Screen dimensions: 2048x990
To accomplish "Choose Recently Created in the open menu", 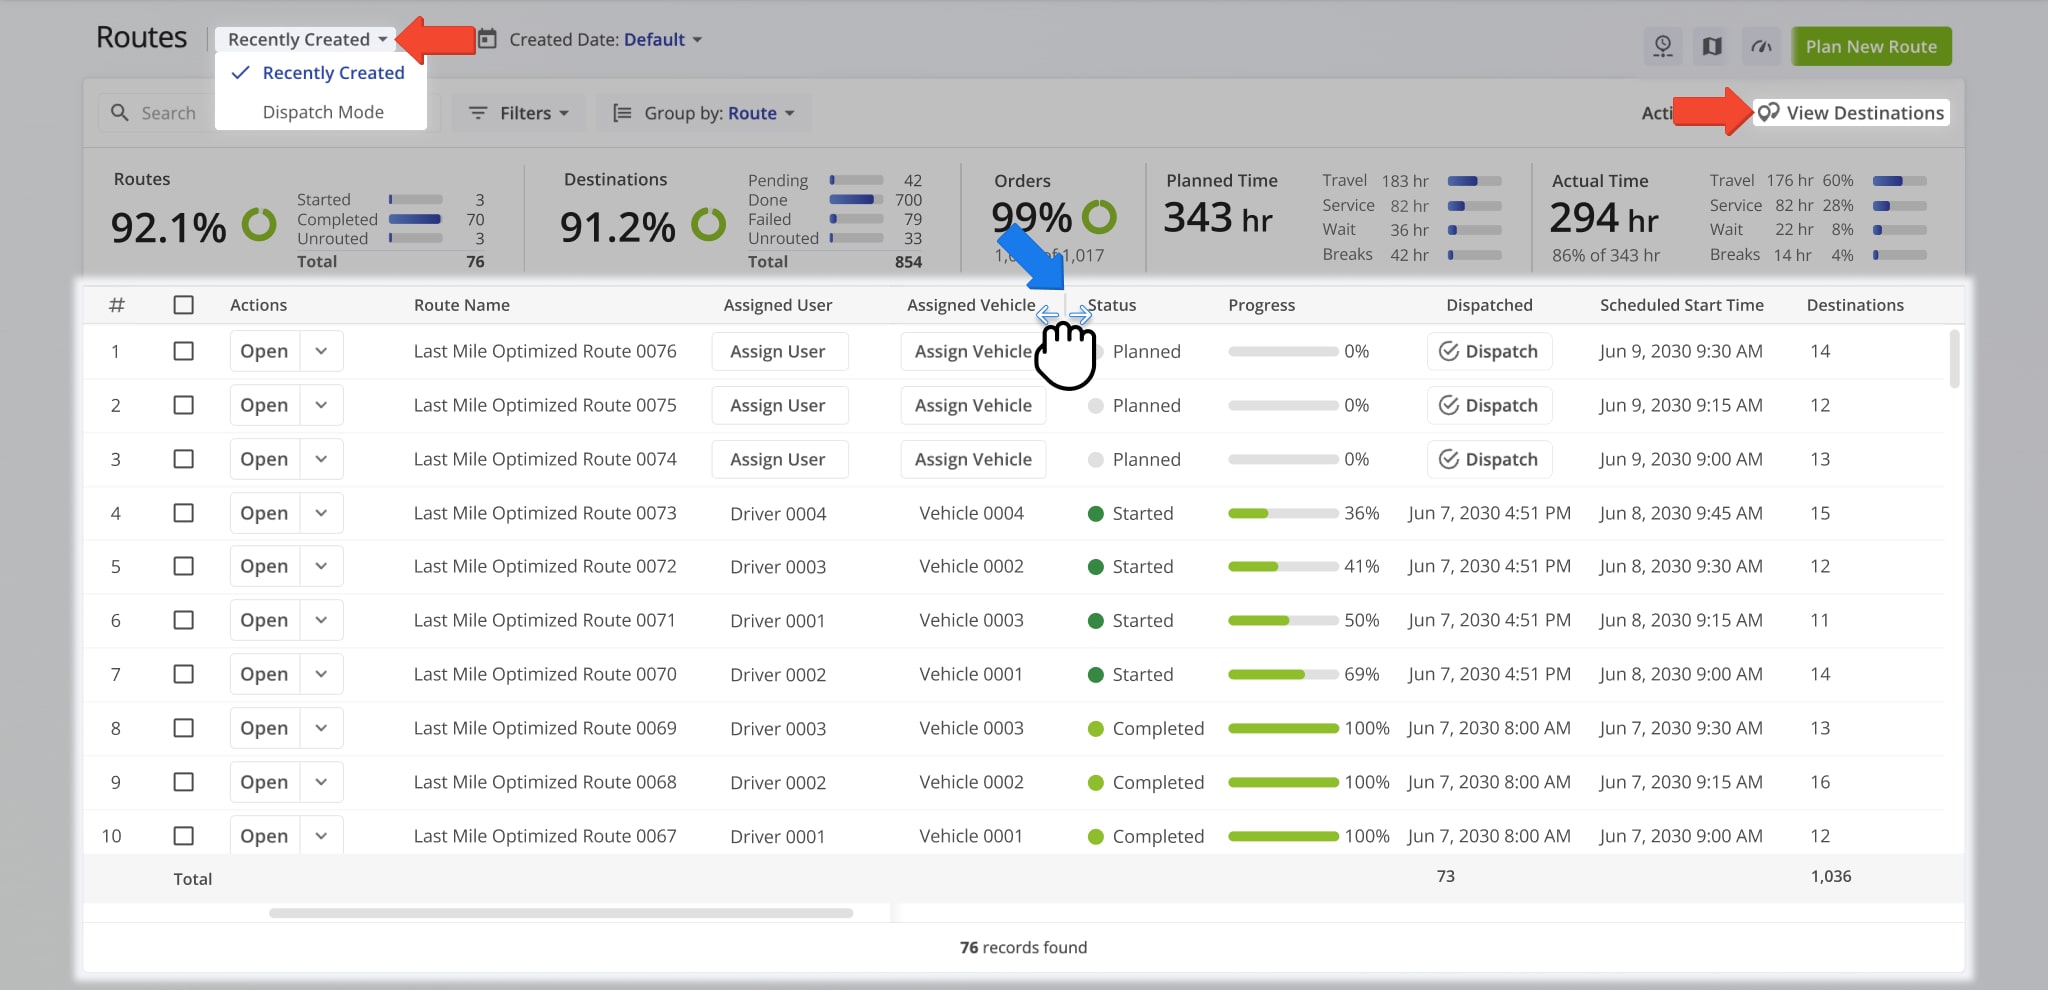I will pos(333,72).
